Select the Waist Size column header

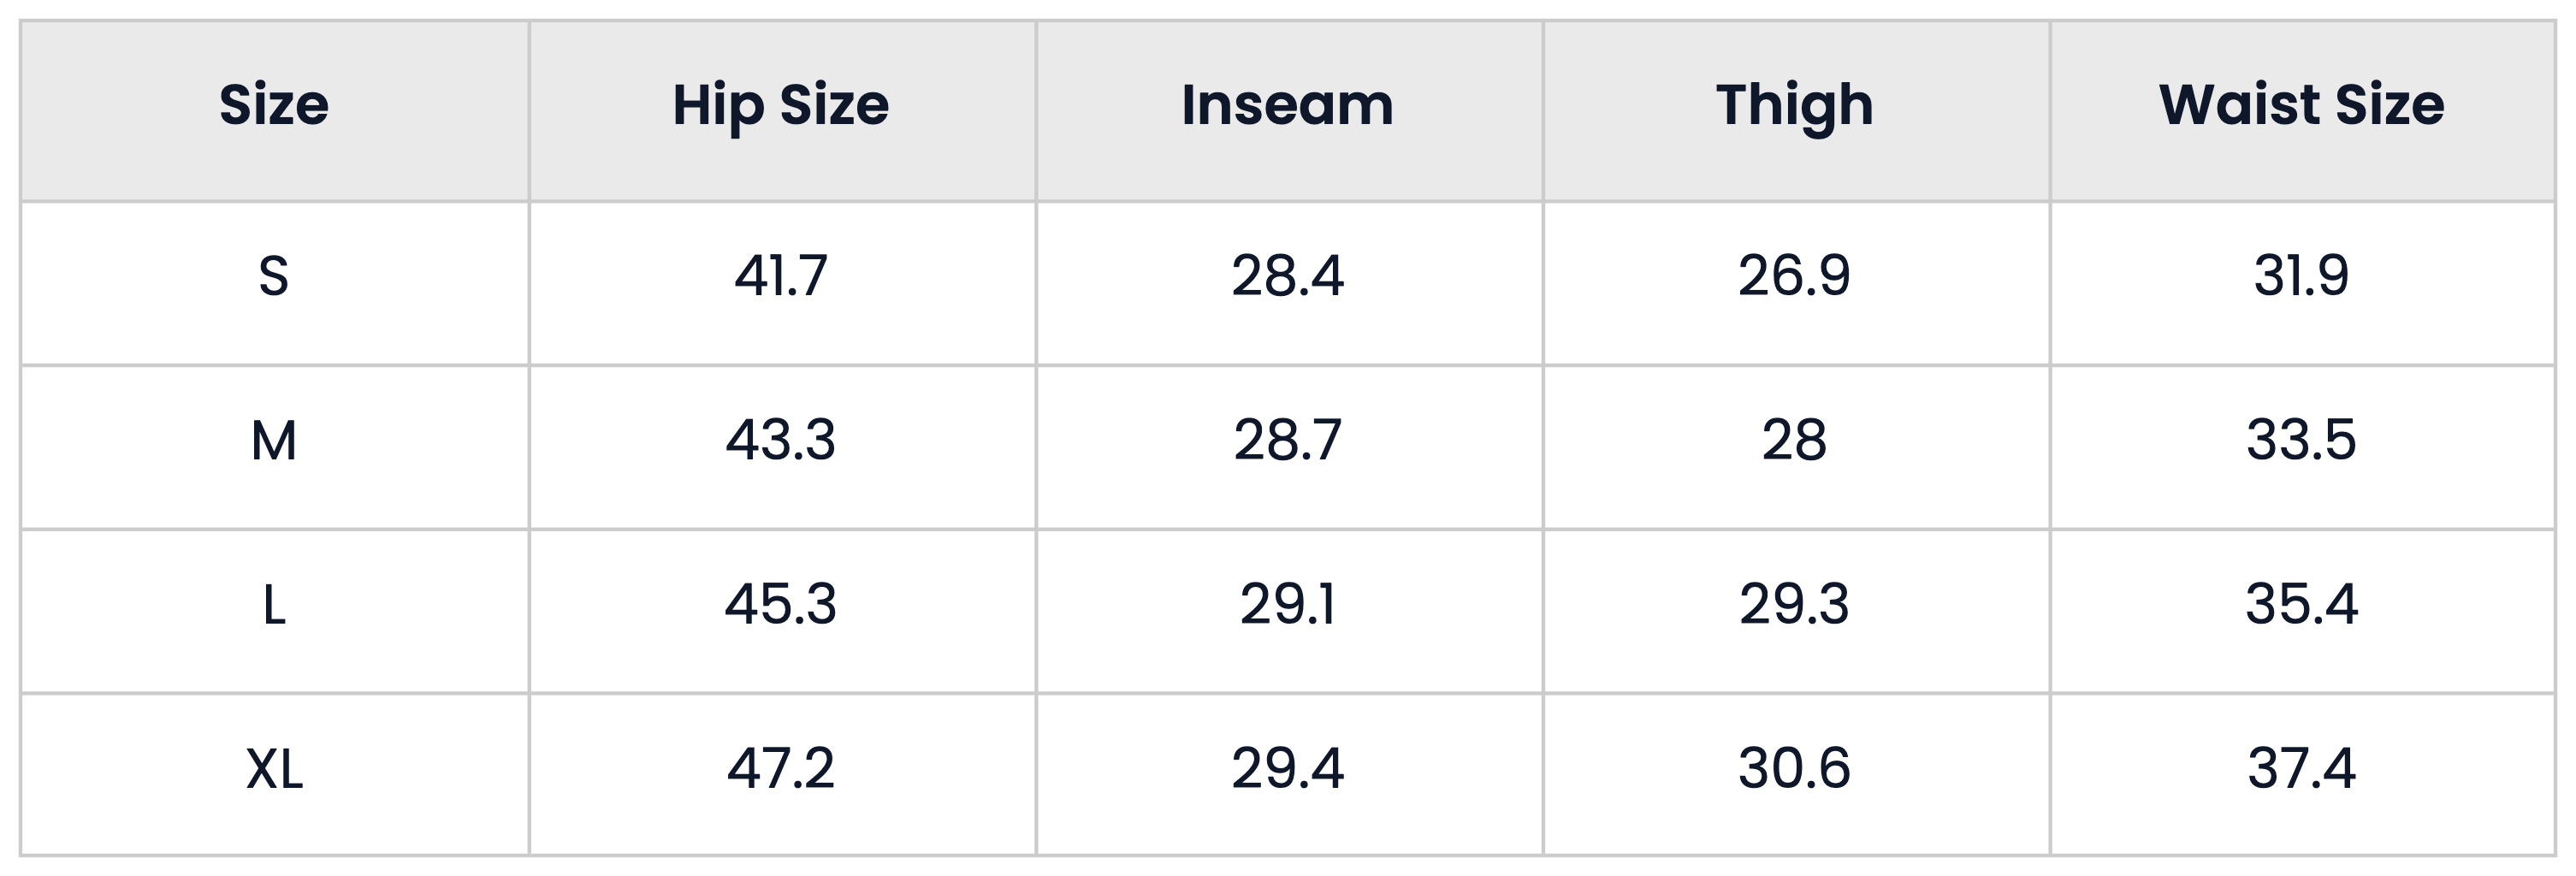click(x=2302, y=105)
